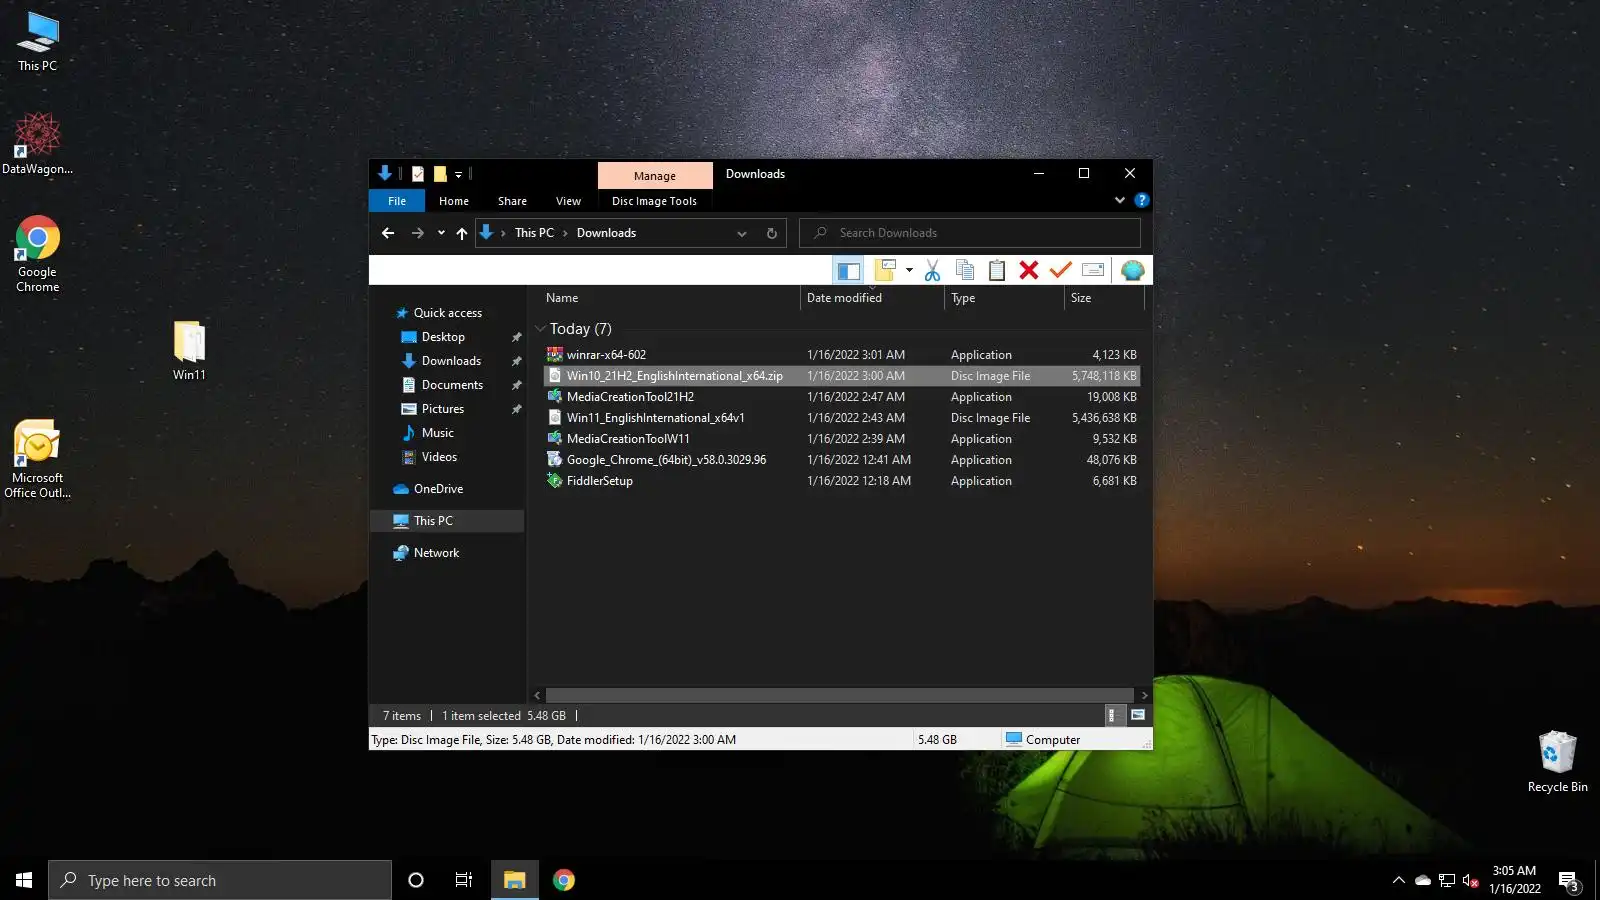
Task: Open the Disc Image Tools tab
Action: (655, 201)
